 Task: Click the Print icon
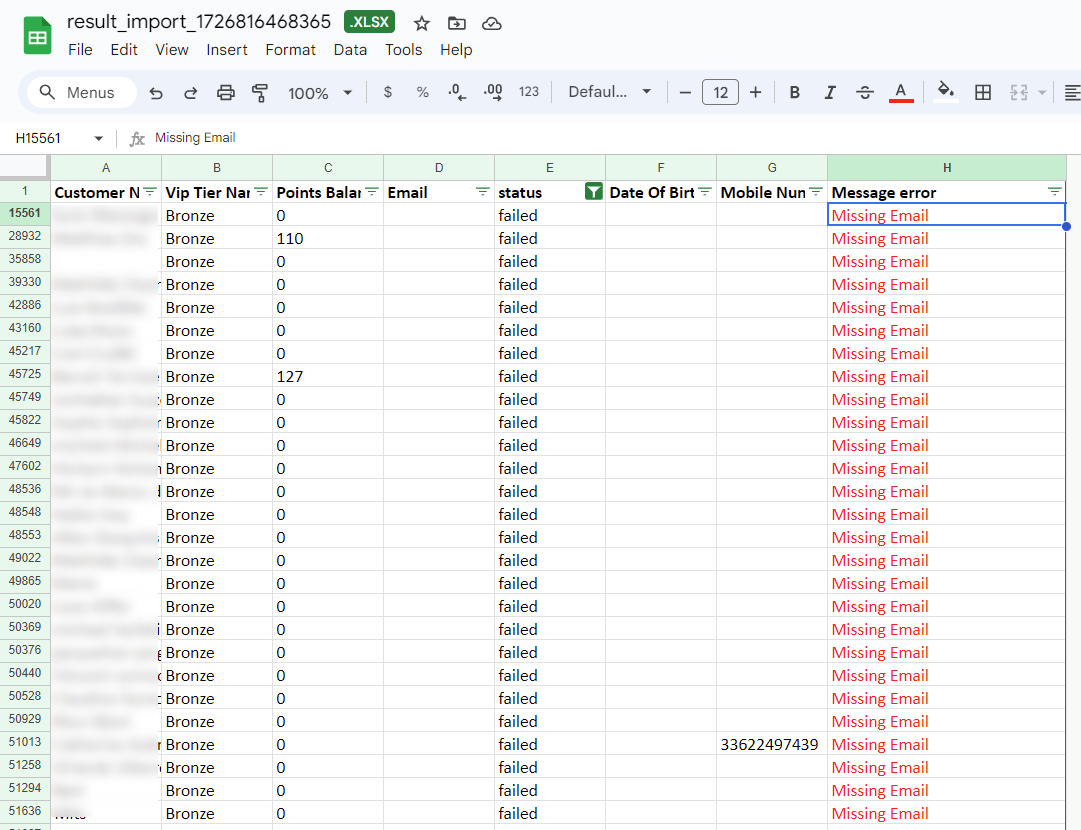coord(226,93)
